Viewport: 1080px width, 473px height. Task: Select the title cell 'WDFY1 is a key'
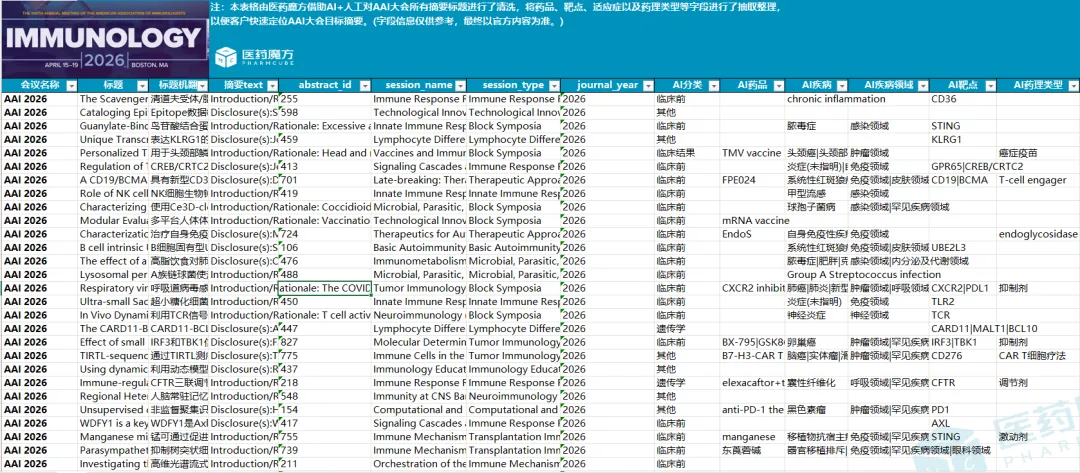pyautogui.click(x=113, y=423)
